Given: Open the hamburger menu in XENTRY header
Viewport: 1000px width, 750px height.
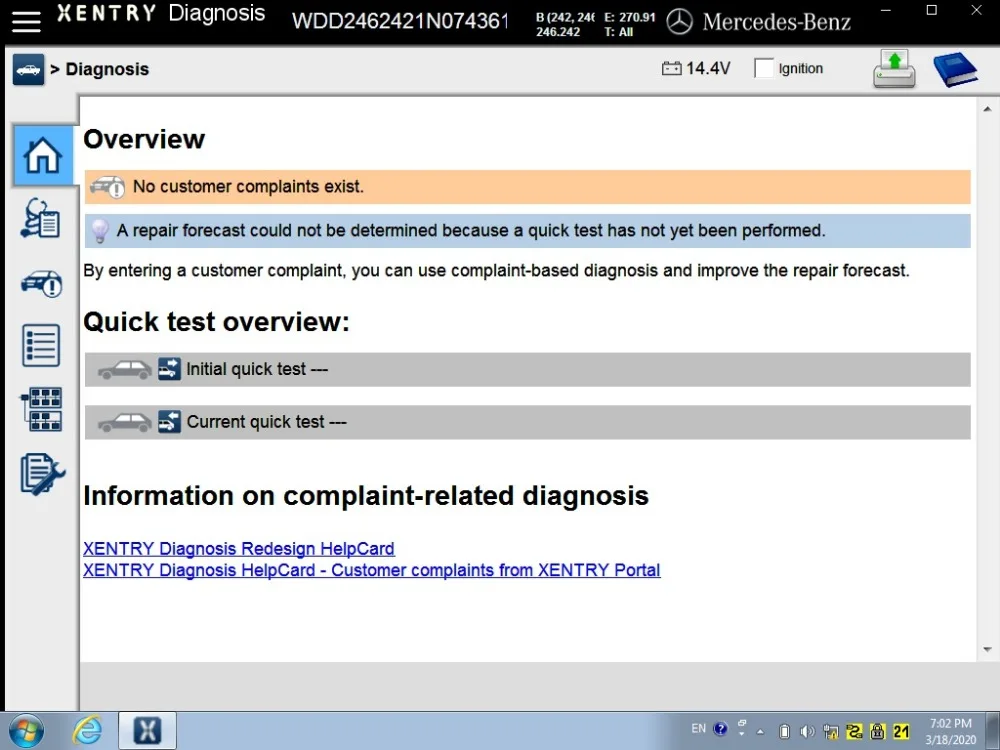Looking at the screenshot, I should pyautogui.click(x=26, y=21).
